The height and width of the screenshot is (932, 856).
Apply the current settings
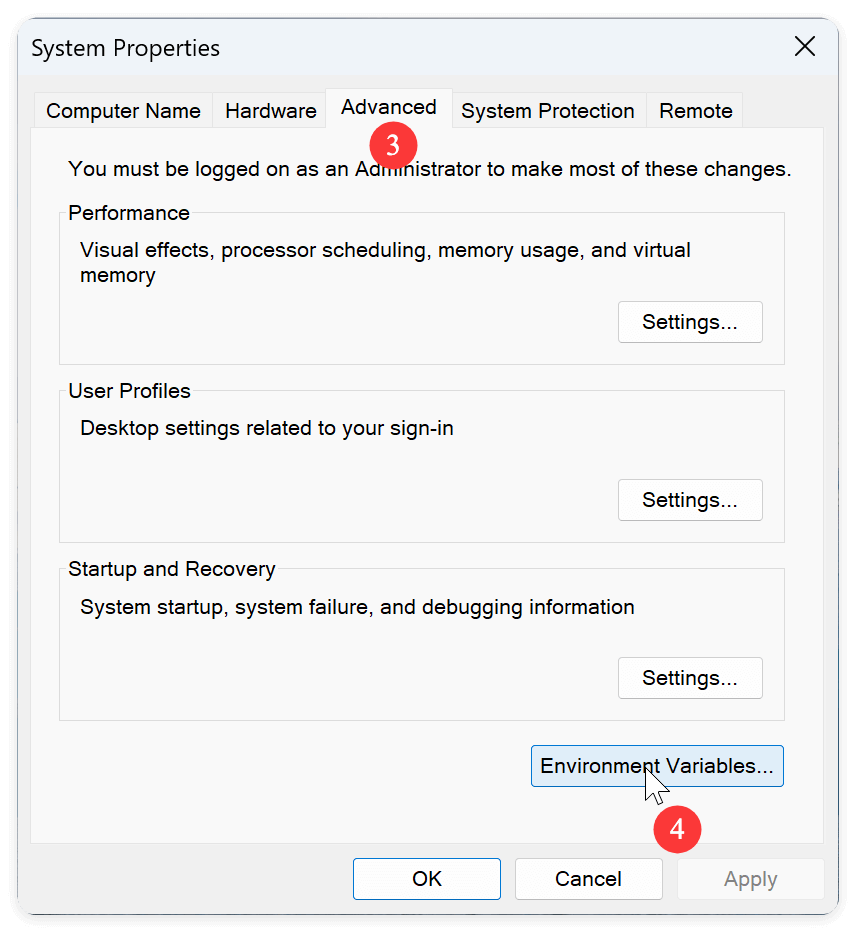click(x=750, y=879)
